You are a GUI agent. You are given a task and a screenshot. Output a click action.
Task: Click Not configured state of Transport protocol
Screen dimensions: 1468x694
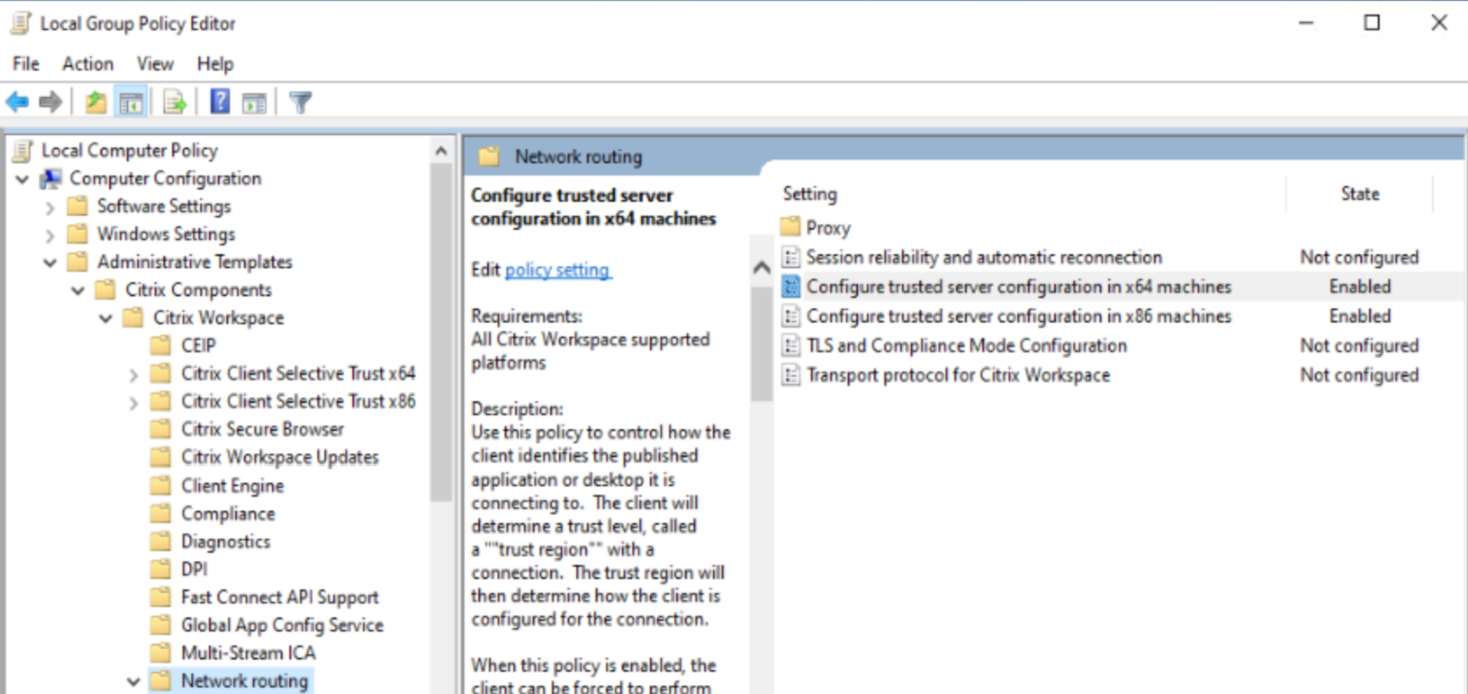click(x=1359, y=375)
